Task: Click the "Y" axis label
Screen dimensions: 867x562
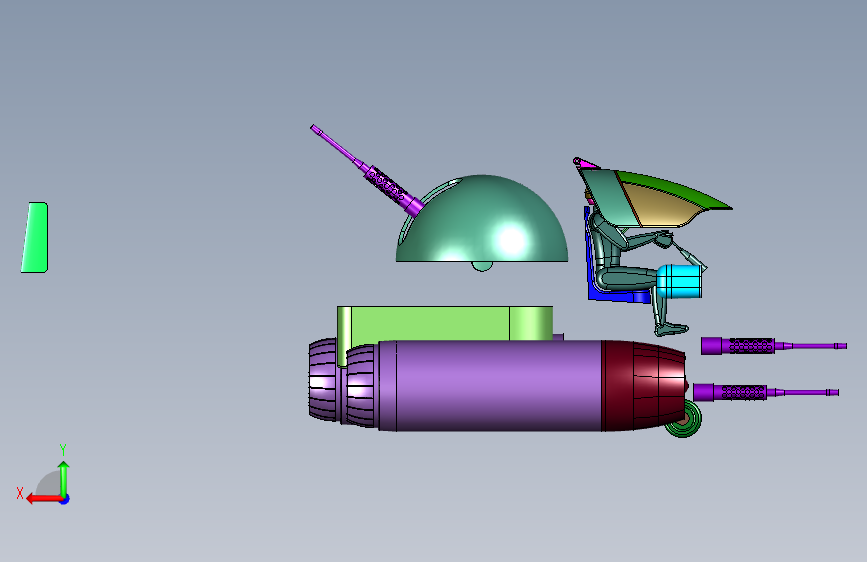Action: pos(63,449)
